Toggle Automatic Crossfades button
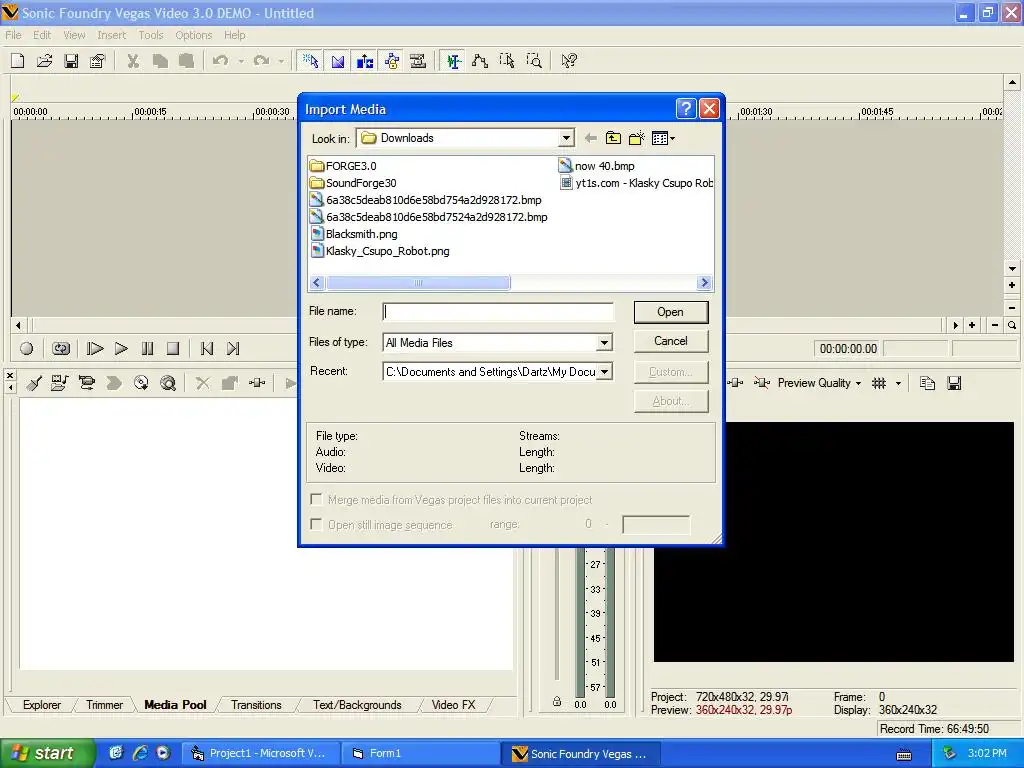Screen dimensions: 1024x768 (338, 61)
